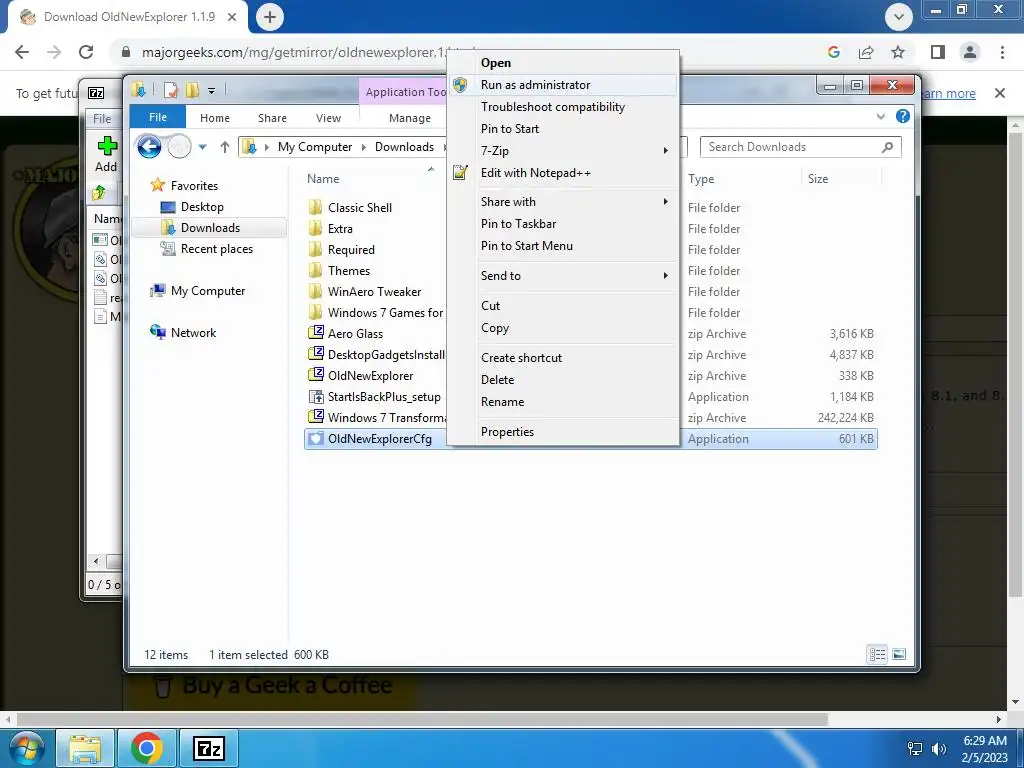Select My Computer in navigation pane
This screenshot has height=768, width=1024.
[x=208, y=291]
